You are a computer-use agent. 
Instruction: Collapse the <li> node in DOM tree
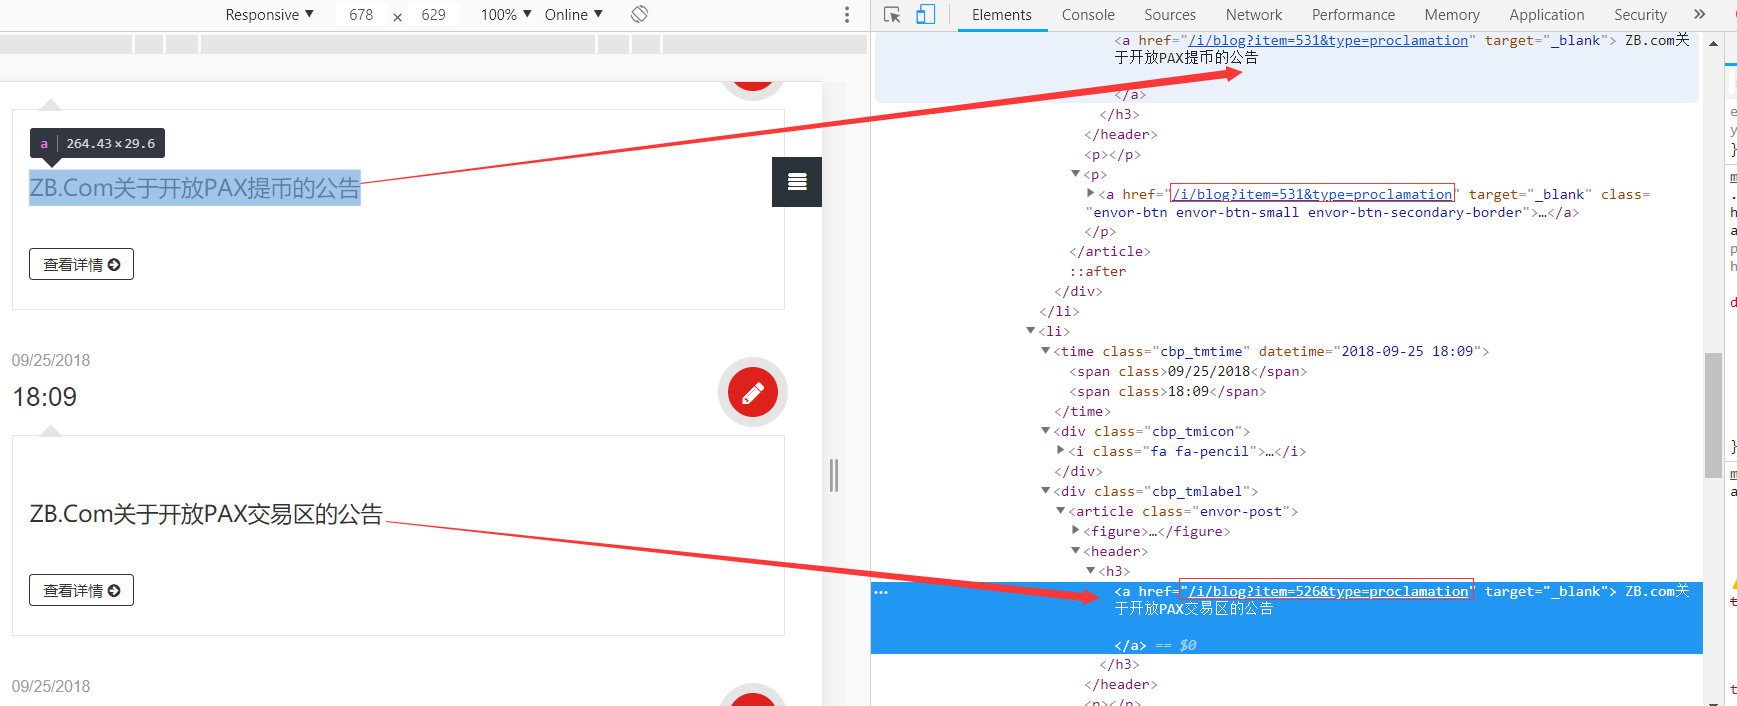click(1030, 330)
